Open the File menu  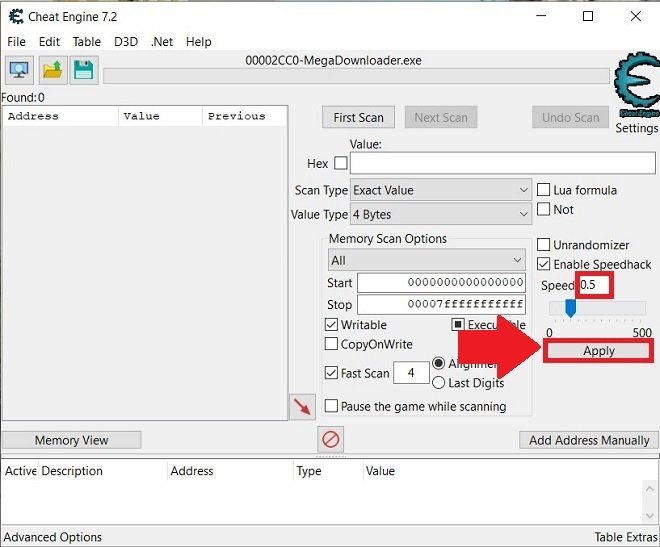pyautogui.click(x=16, y=42)
